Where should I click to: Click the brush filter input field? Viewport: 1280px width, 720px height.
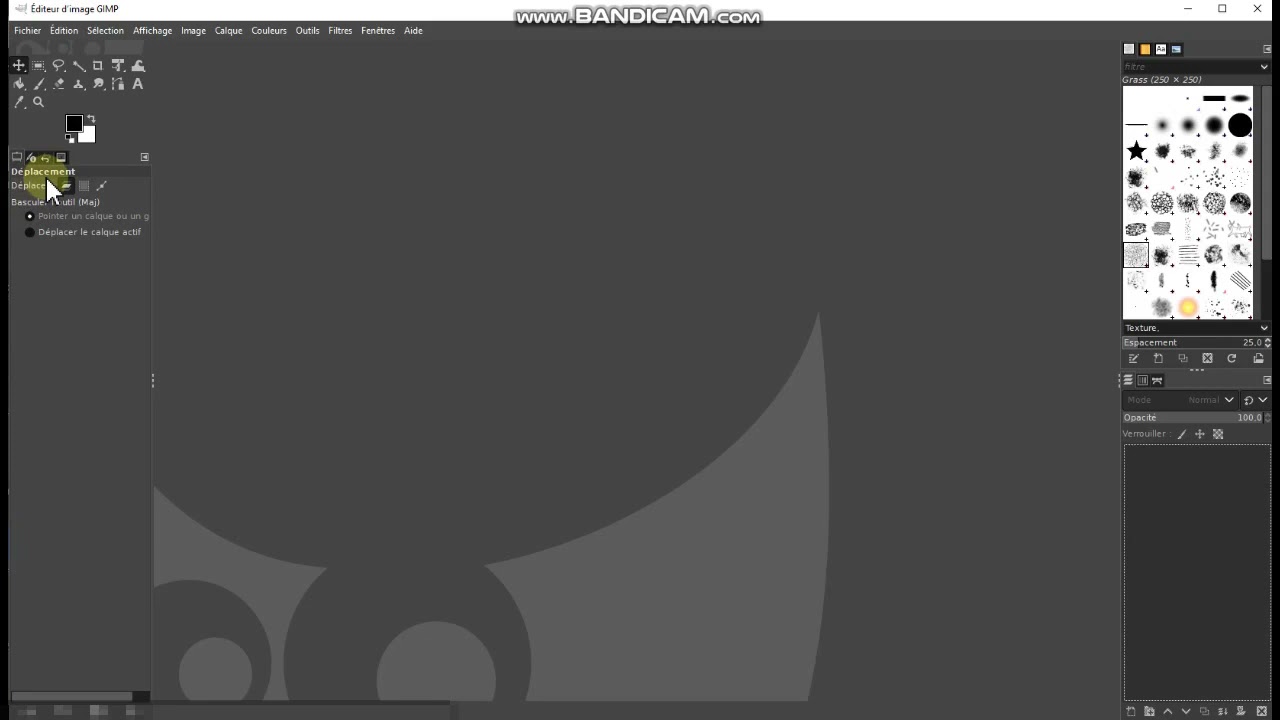coord(1190,66)
